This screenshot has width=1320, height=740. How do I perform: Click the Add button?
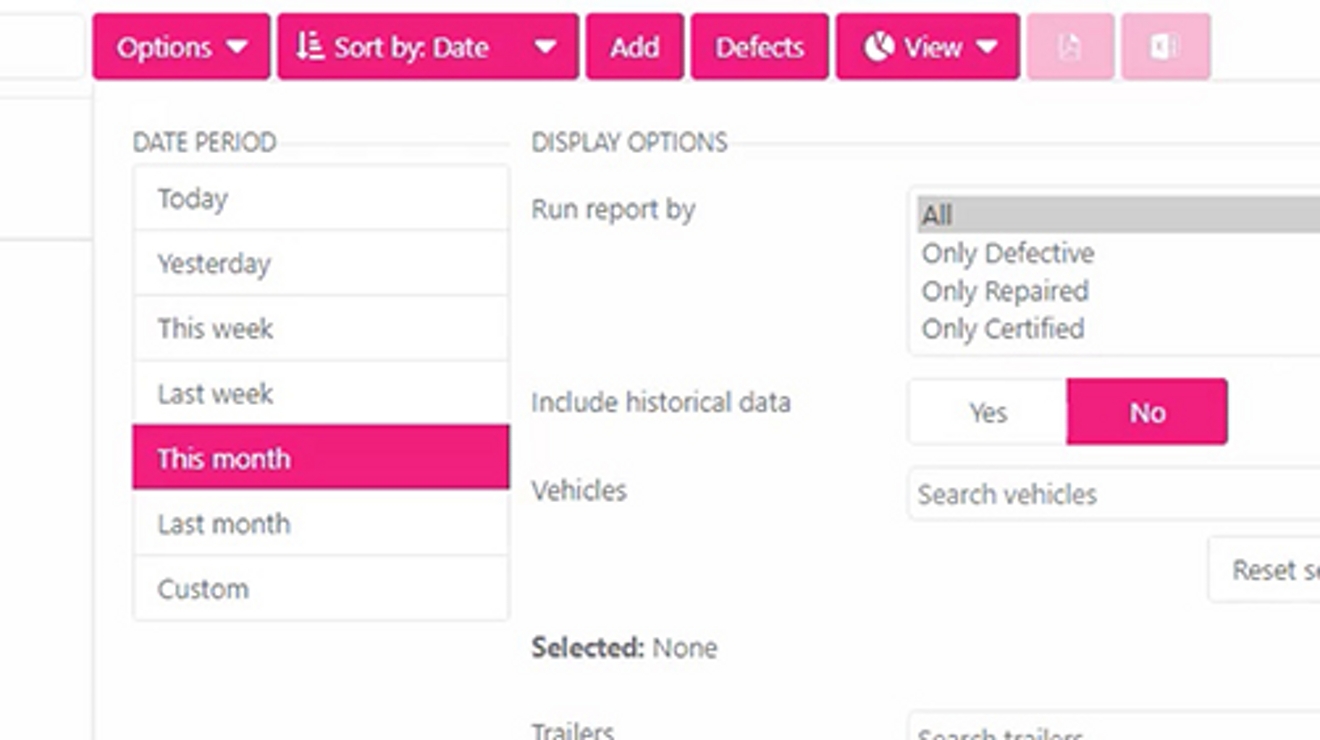[634, 46]
